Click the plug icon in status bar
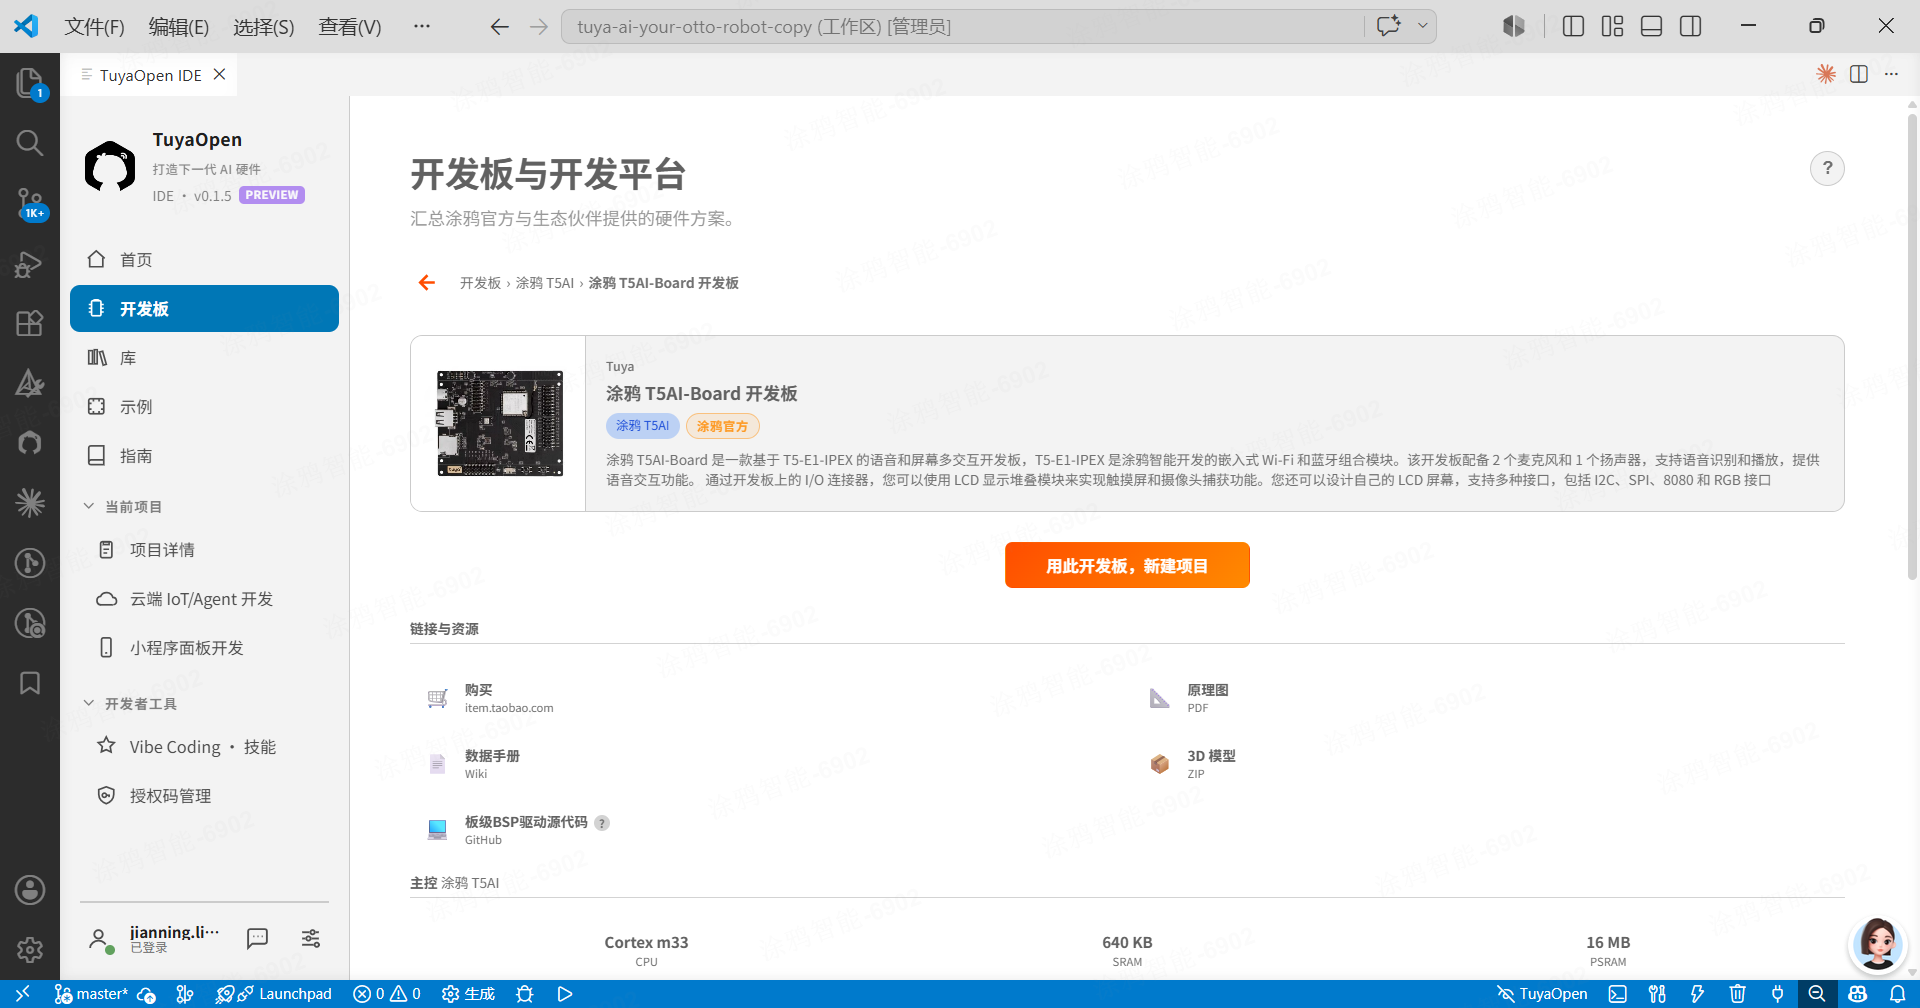The height and width of the screenshot is (1008, 1920). click(1777, 994)
